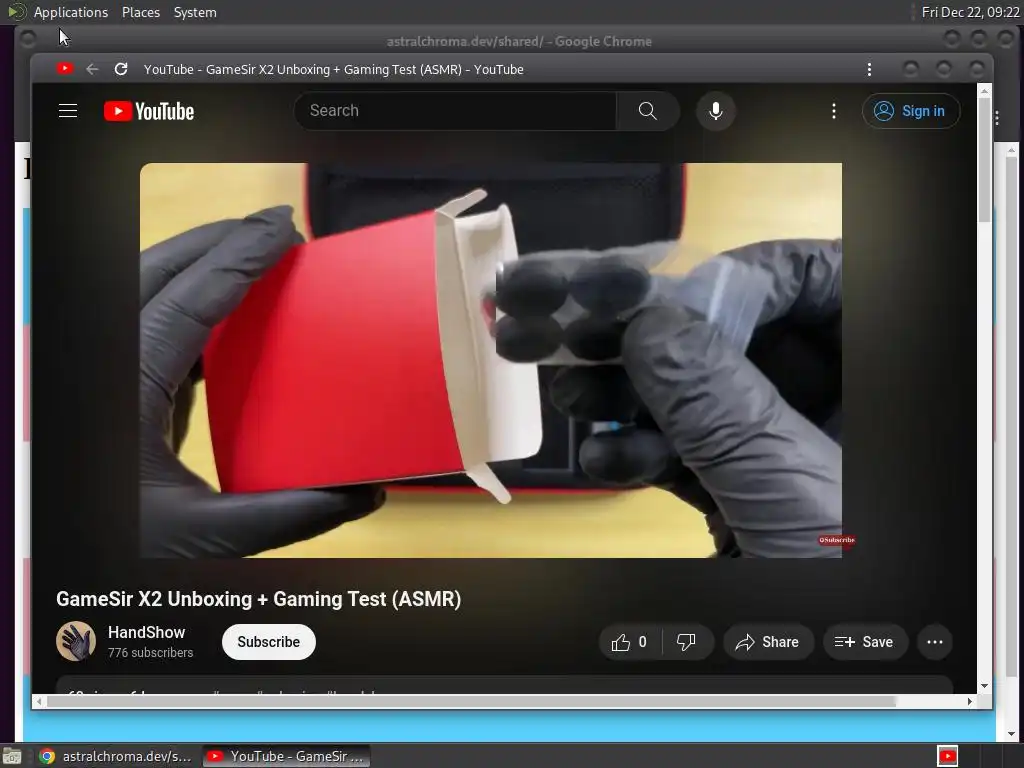The image size is (1024, 768).
Task: Open the HandShow channel avatar
Action: tap(76, 641)
